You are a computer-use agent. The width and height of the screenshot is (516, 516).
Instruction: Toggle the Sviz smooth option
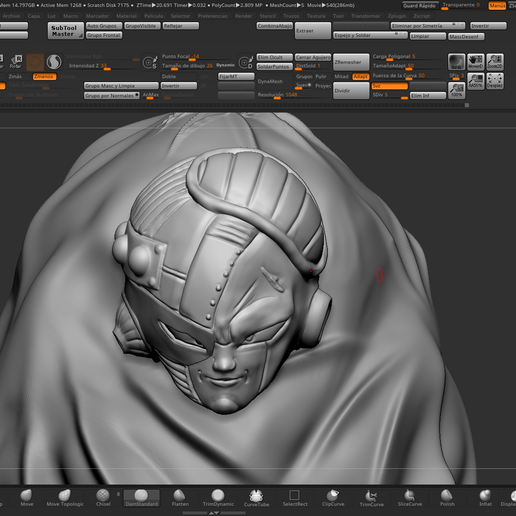click(389, 86)
